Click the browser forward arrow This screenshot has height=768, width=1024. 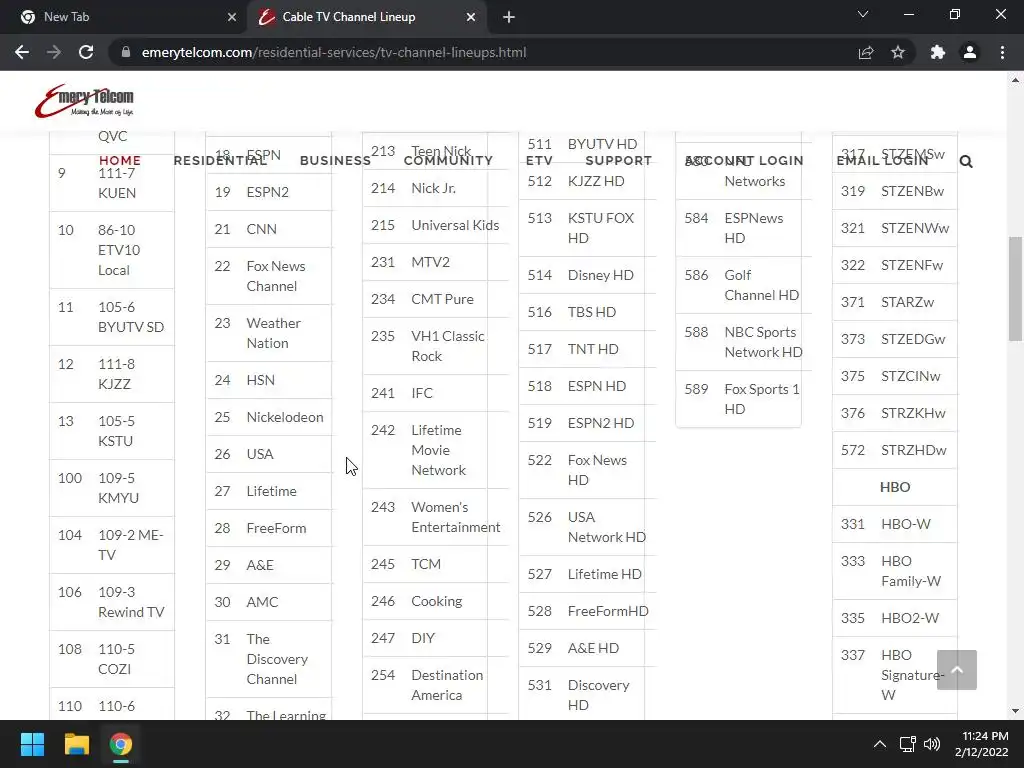54,52
